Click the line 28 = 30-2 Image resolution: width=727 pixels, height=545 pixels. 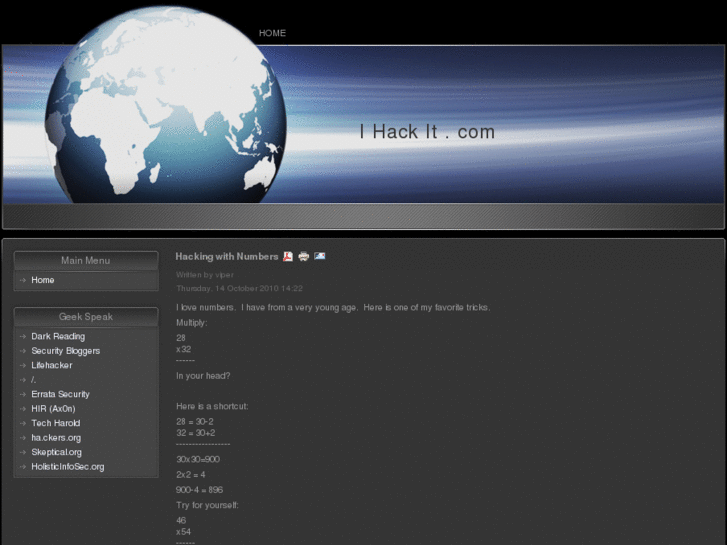tap(195, 422)
